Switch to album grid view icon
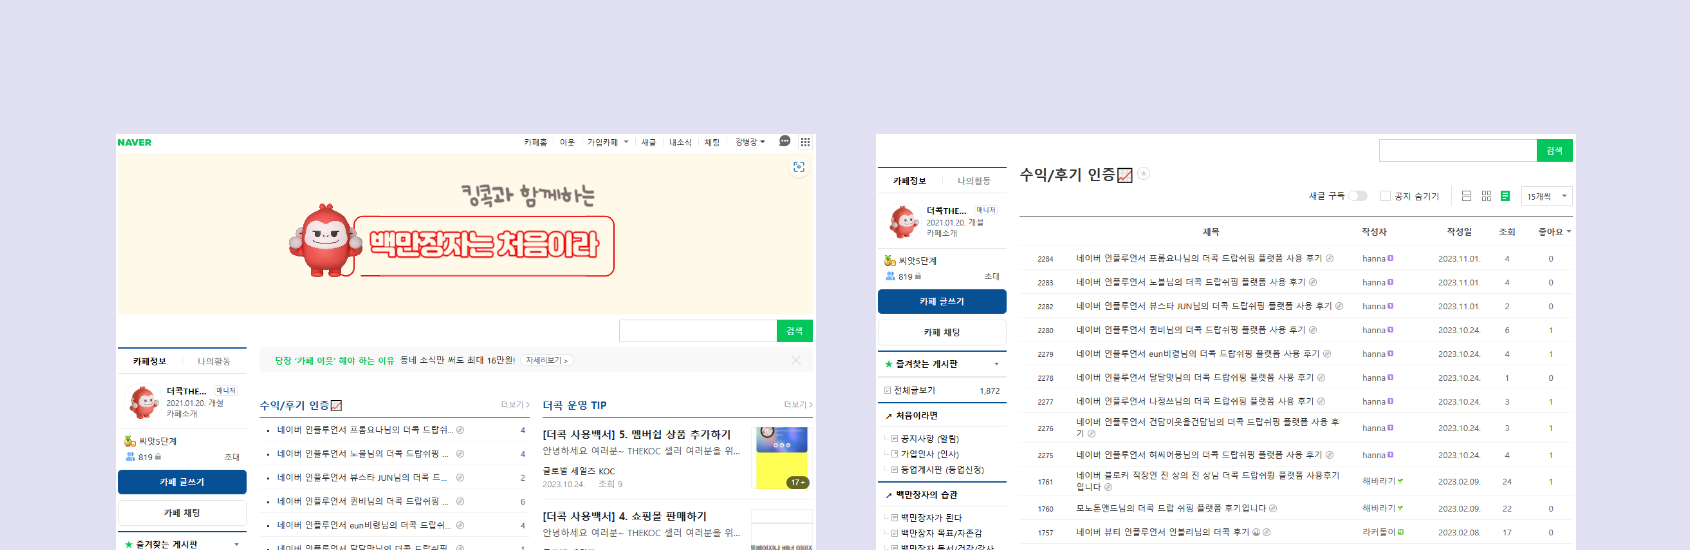The image size is (1690, 550). point(1486,196)
